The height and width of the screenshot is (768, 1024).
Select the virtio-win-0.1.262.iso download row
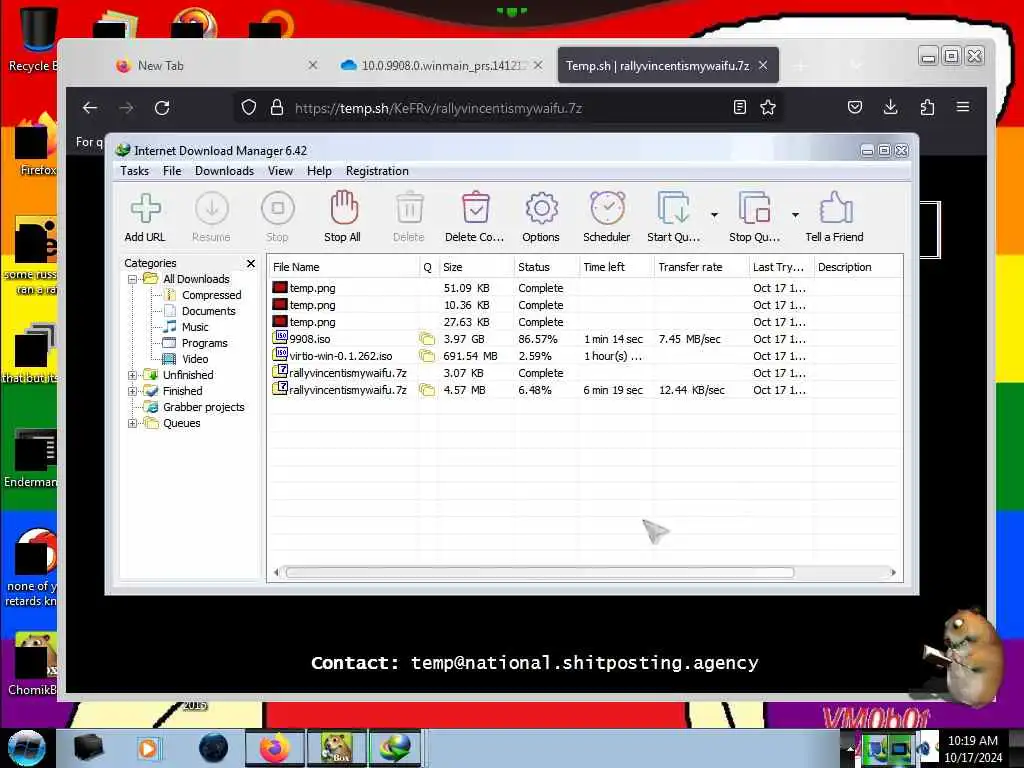(586, 356)
